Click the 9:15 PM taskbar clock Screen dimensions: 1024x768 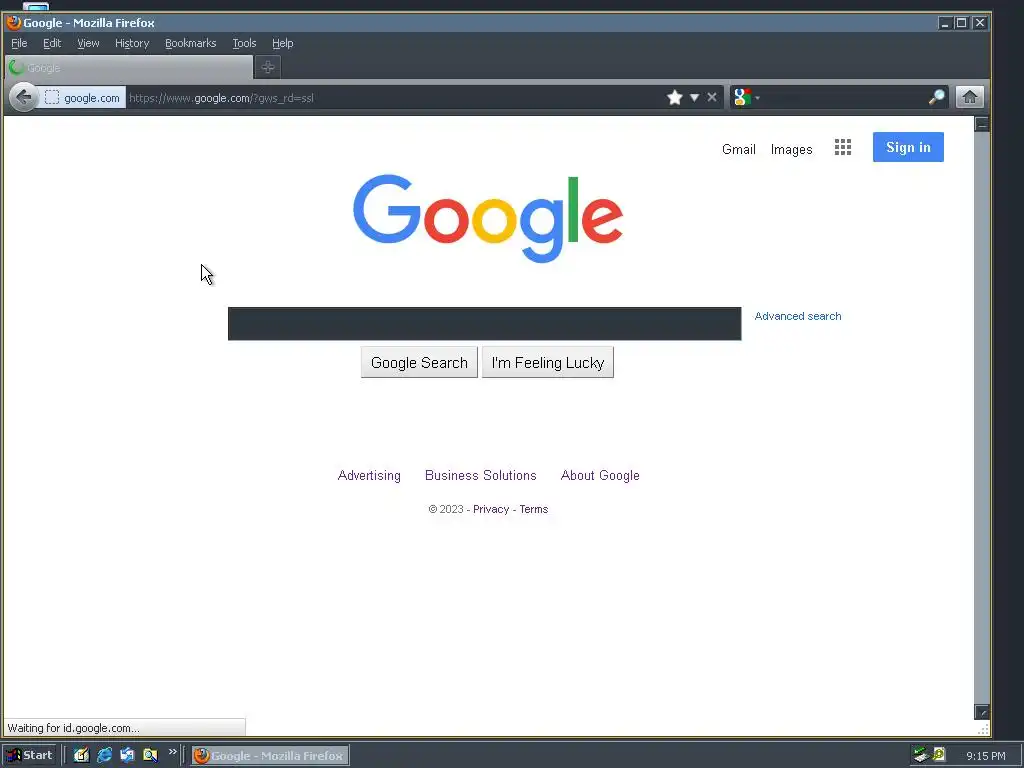pos(985,756)
